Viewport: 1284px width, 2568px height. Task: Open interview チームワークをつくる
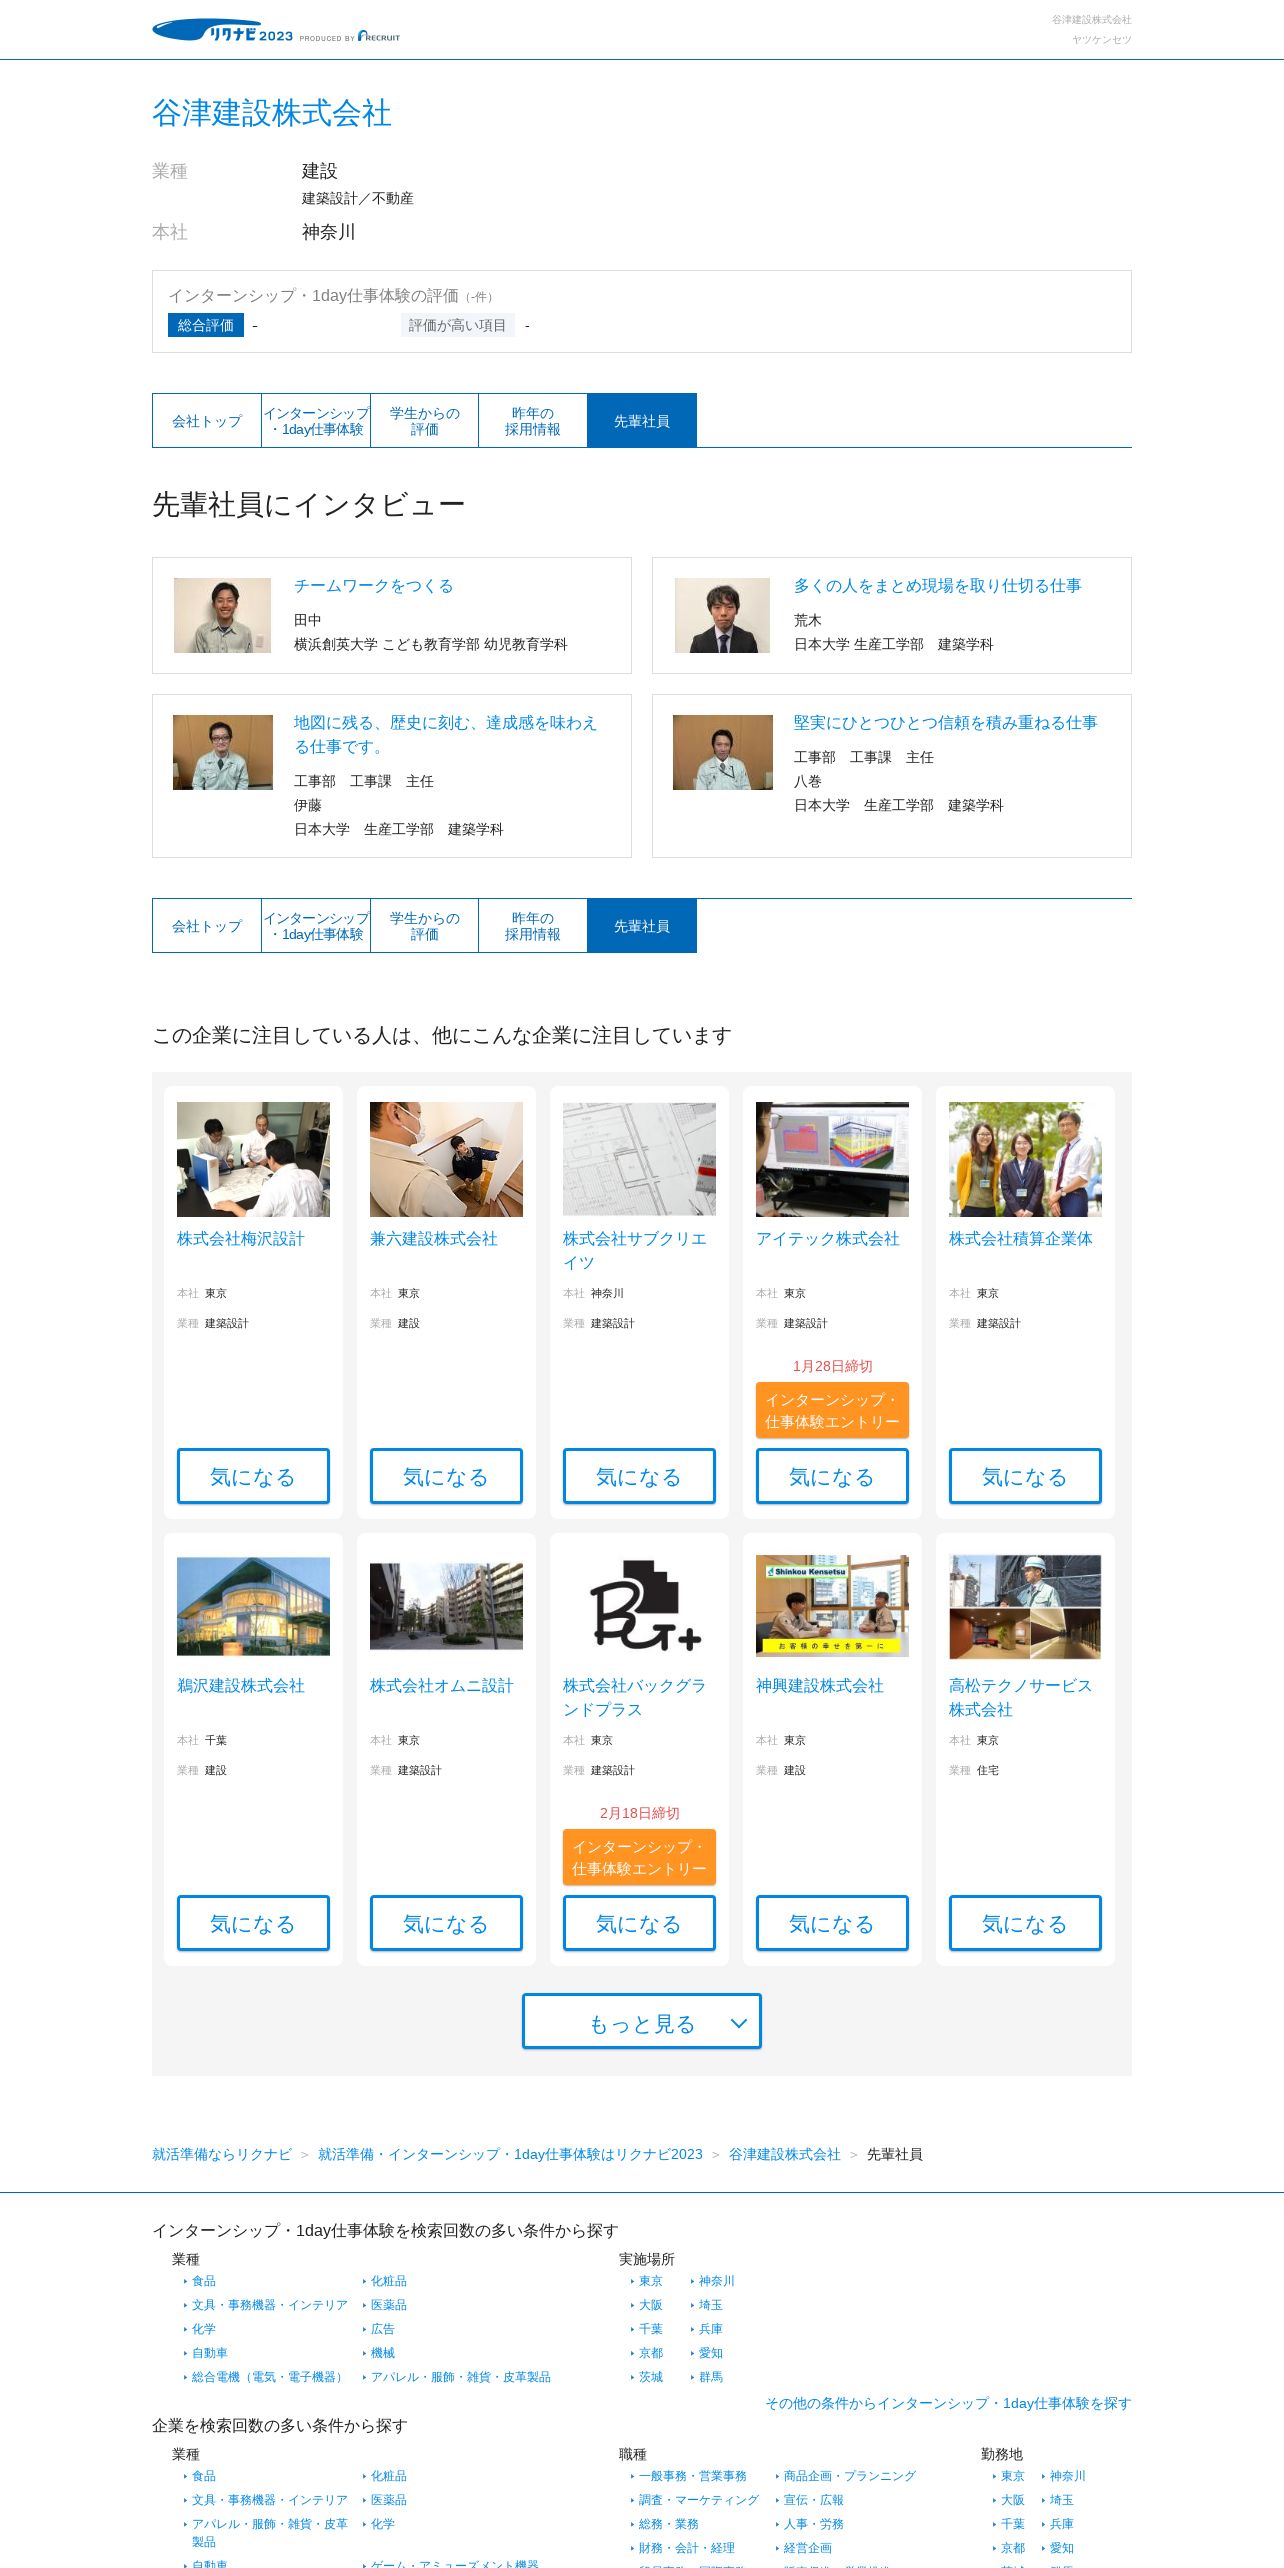point(374,586)
